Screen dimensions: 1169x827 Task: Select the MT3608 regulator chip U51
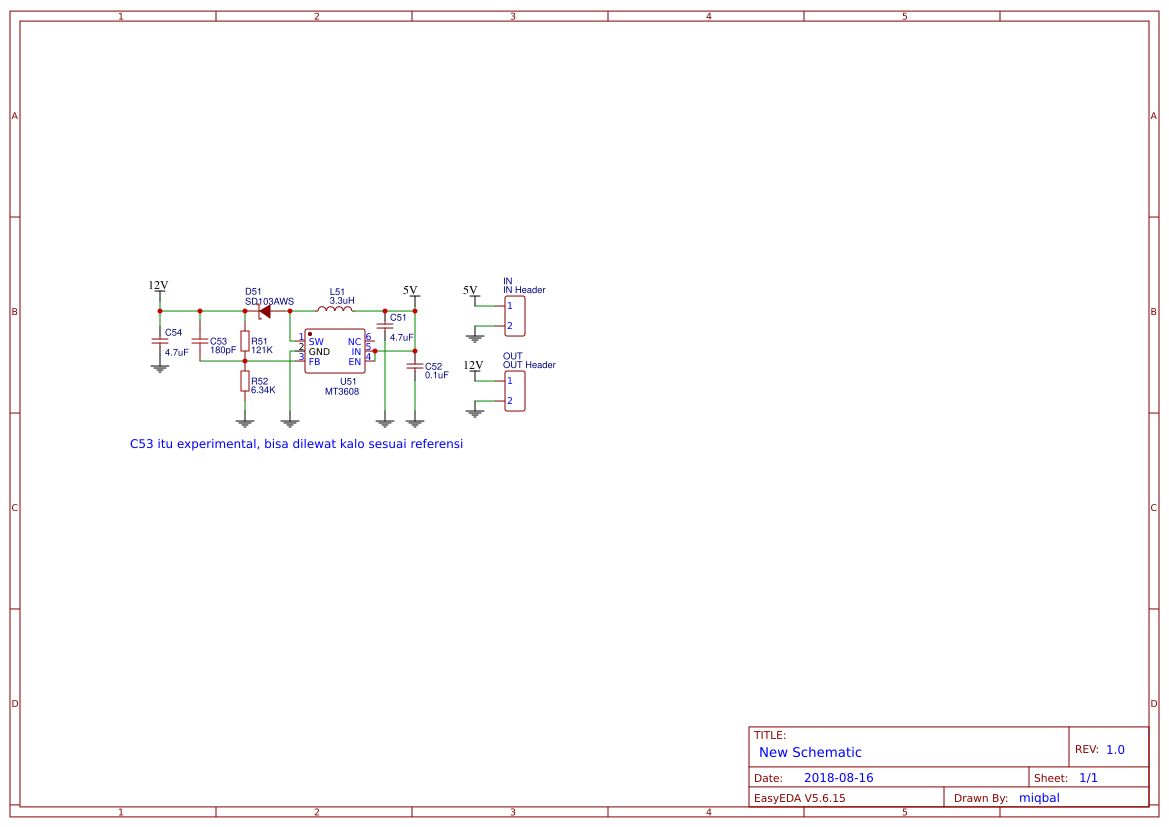[336, 351]
